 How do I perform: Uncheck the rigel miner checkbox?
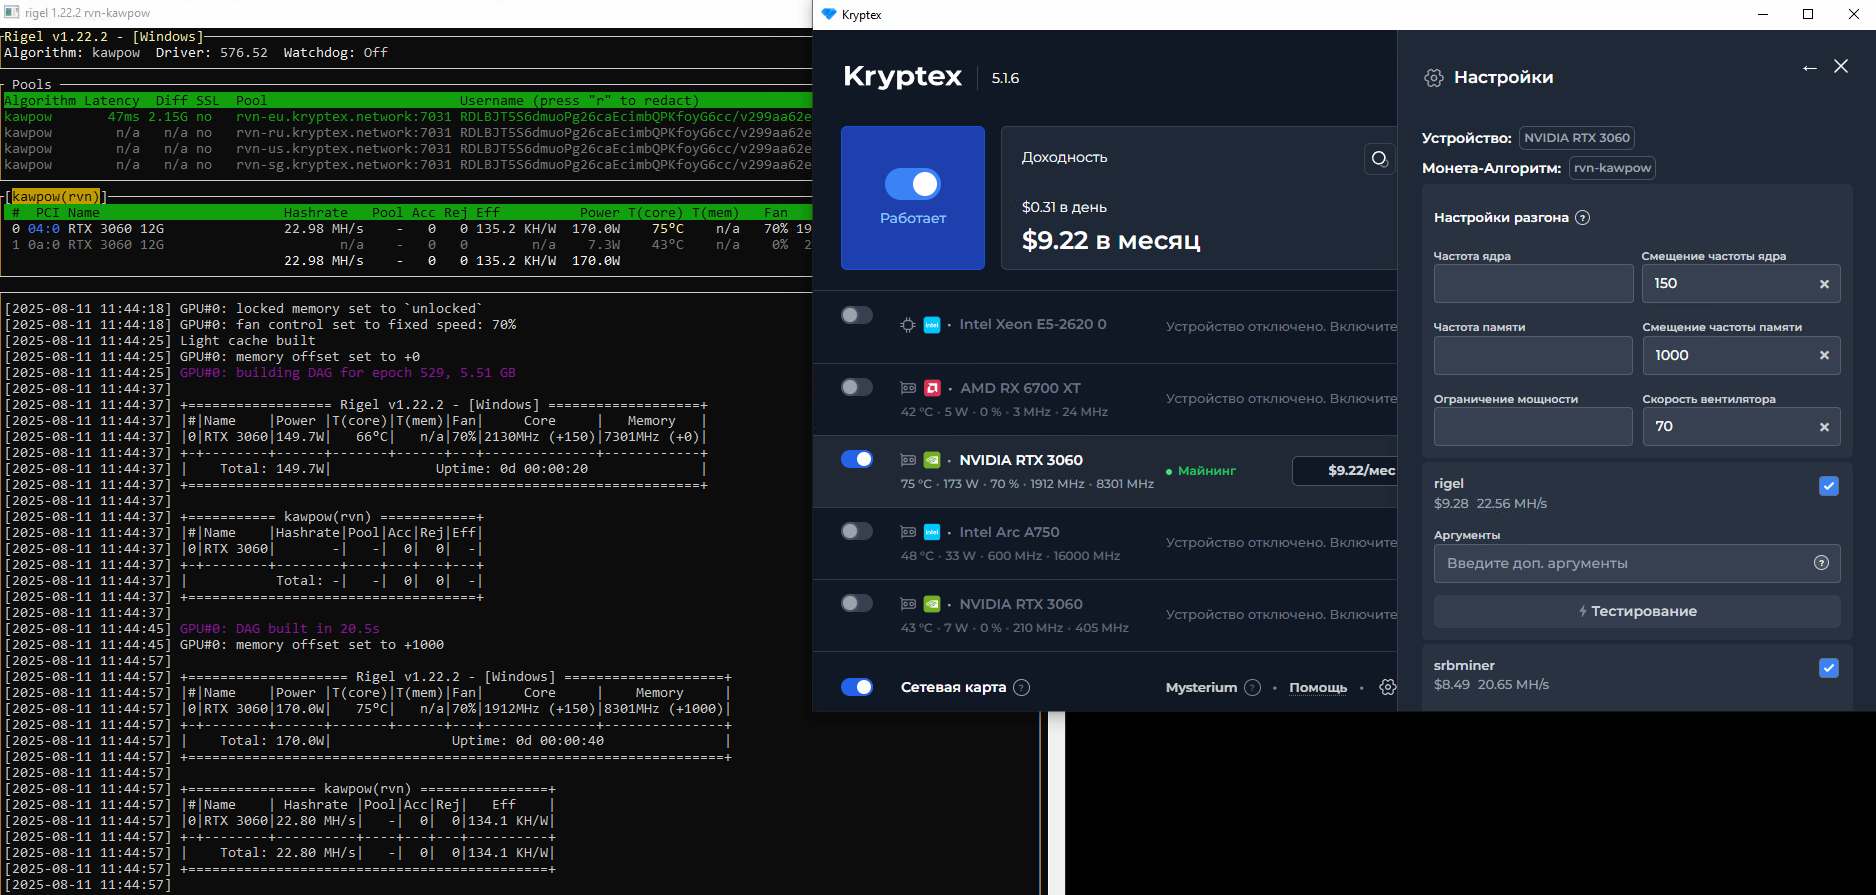(1828, 486)
